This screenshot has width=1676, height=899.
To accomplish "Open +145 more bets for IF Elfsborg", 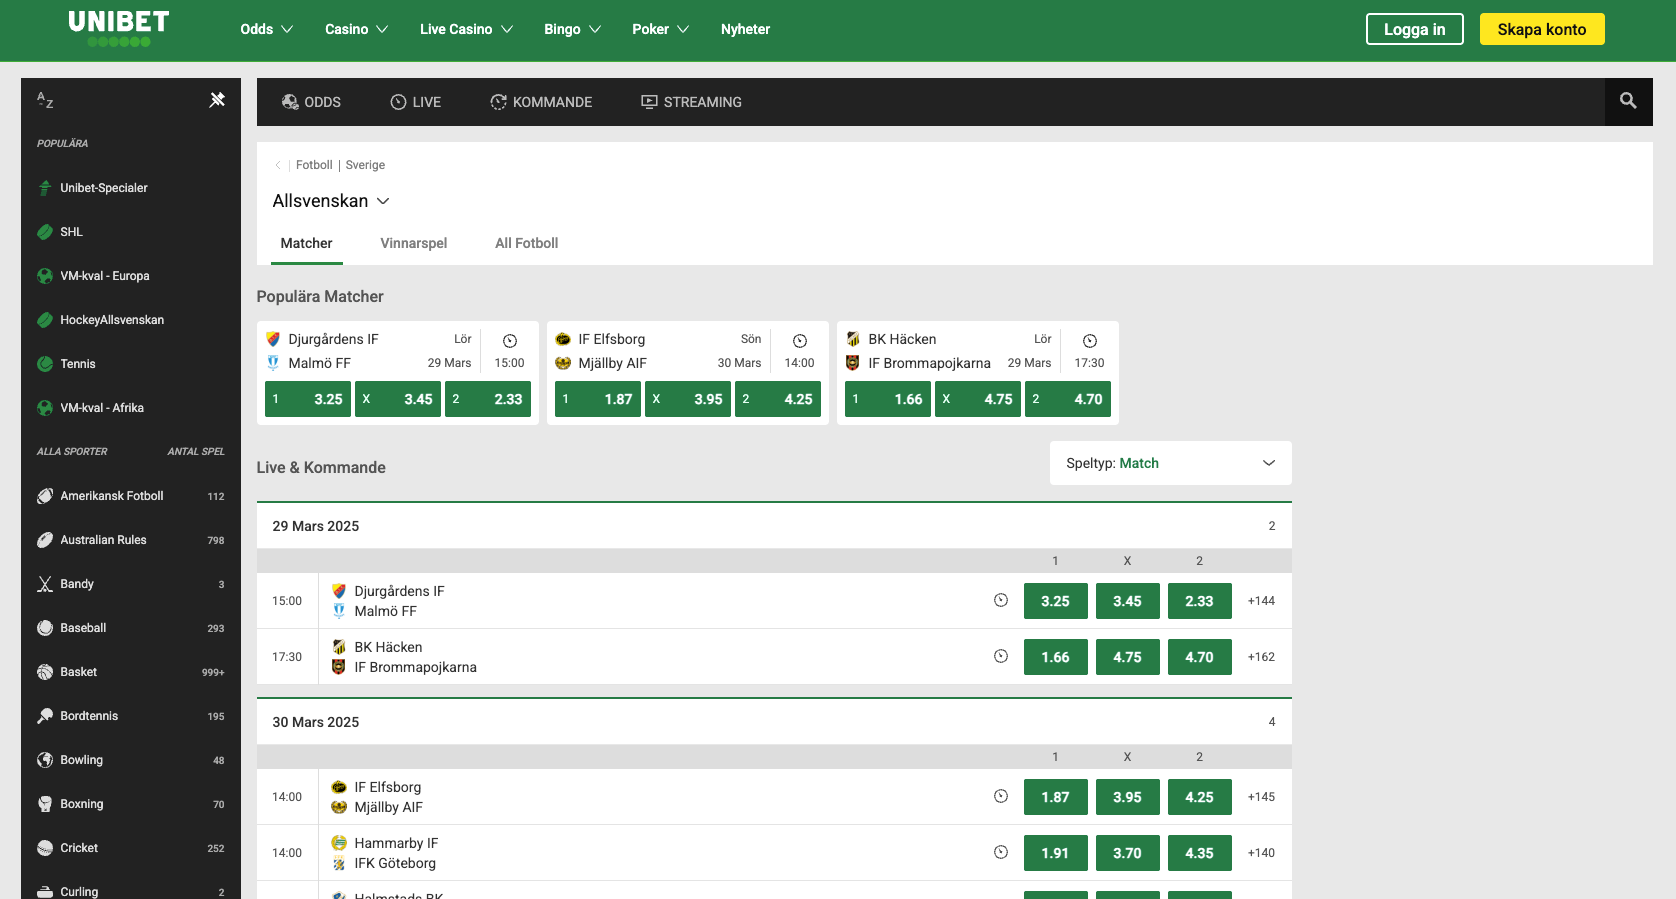I will tap(1261, 797).
